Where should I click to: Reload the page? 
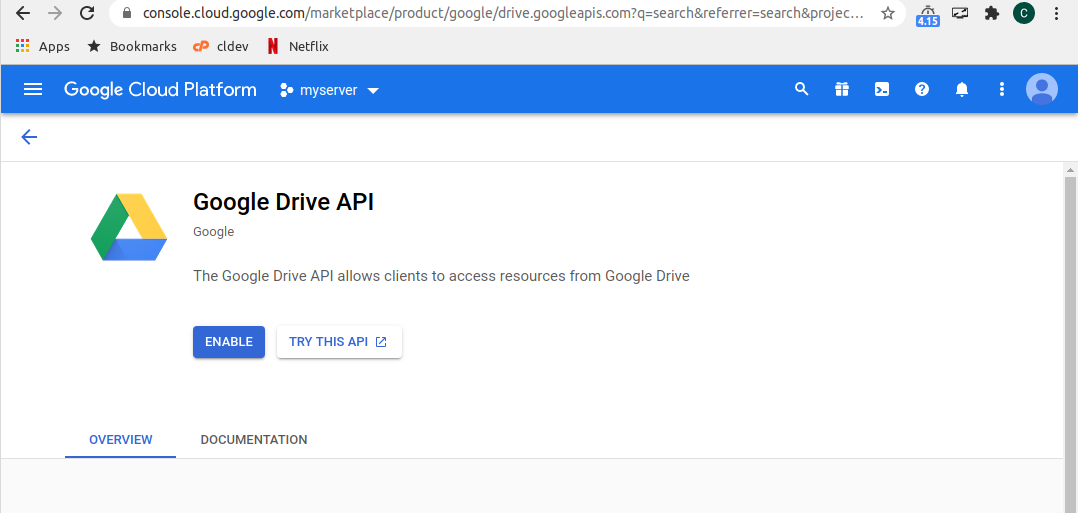click(87, 13)
